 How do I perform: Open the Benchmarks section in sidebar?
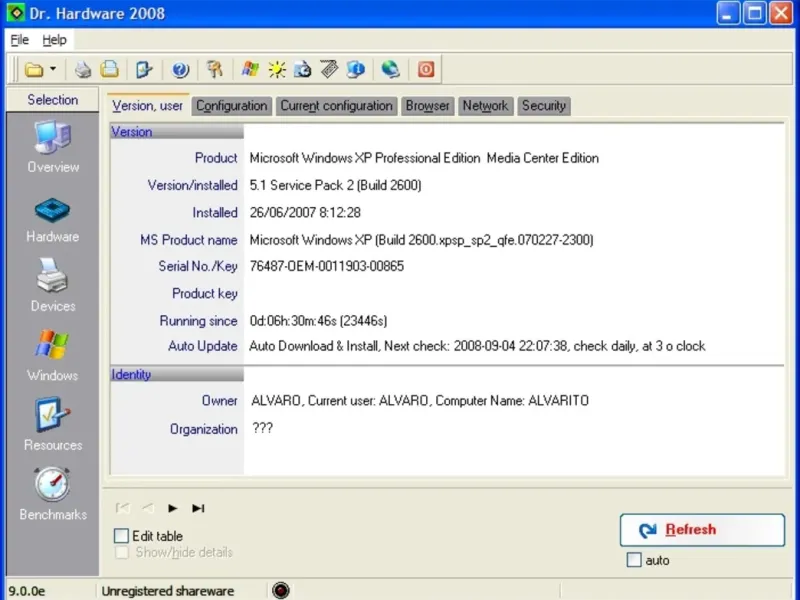point(53,494)
